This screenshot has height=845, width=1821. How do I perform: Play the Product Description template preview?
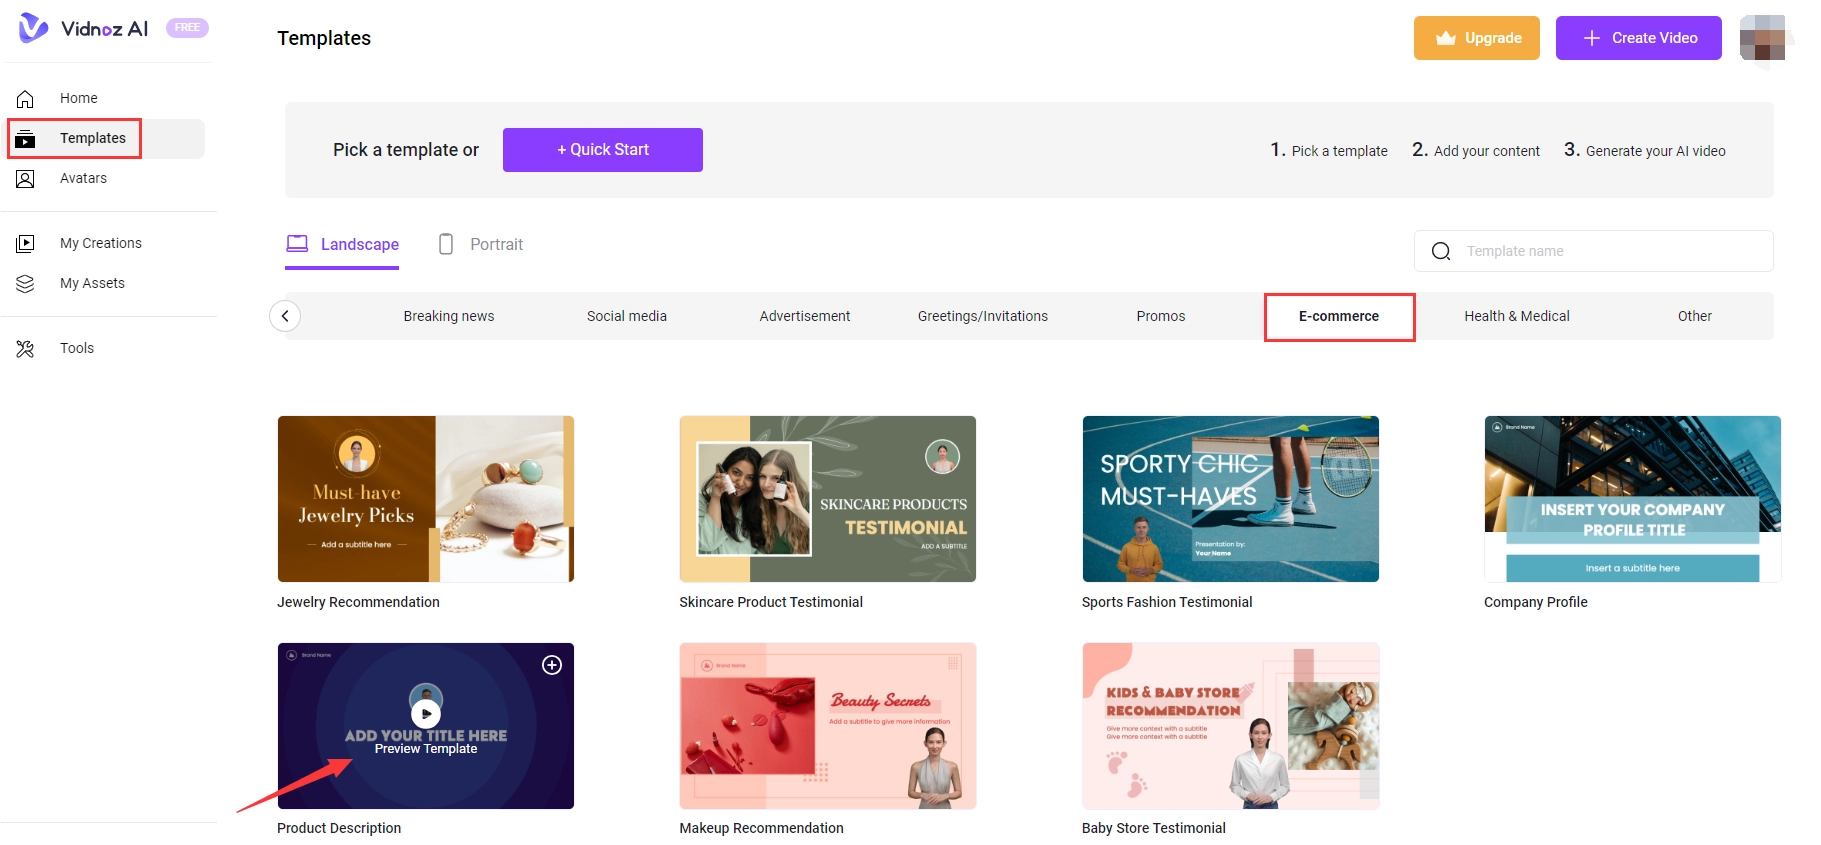tap(426, 714)
